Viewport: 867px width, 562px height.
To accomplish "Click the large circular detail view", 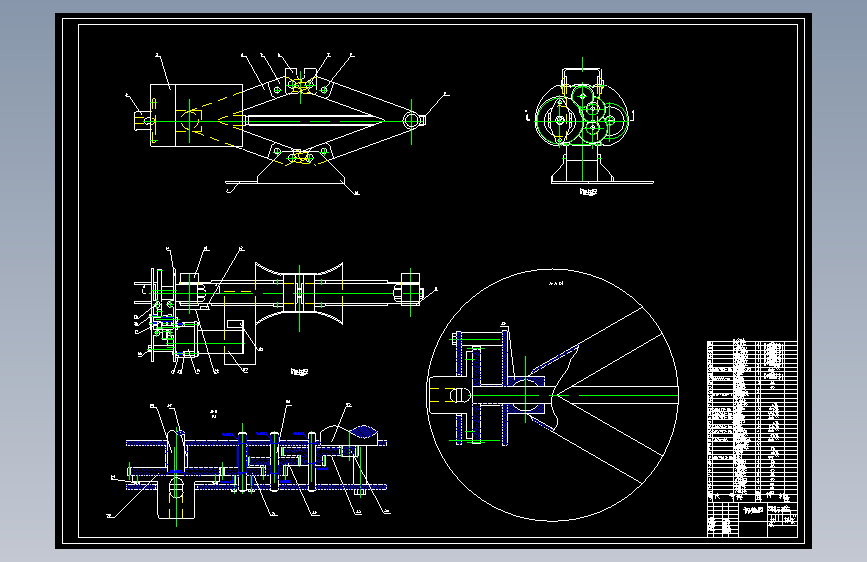I will (553, 395).
